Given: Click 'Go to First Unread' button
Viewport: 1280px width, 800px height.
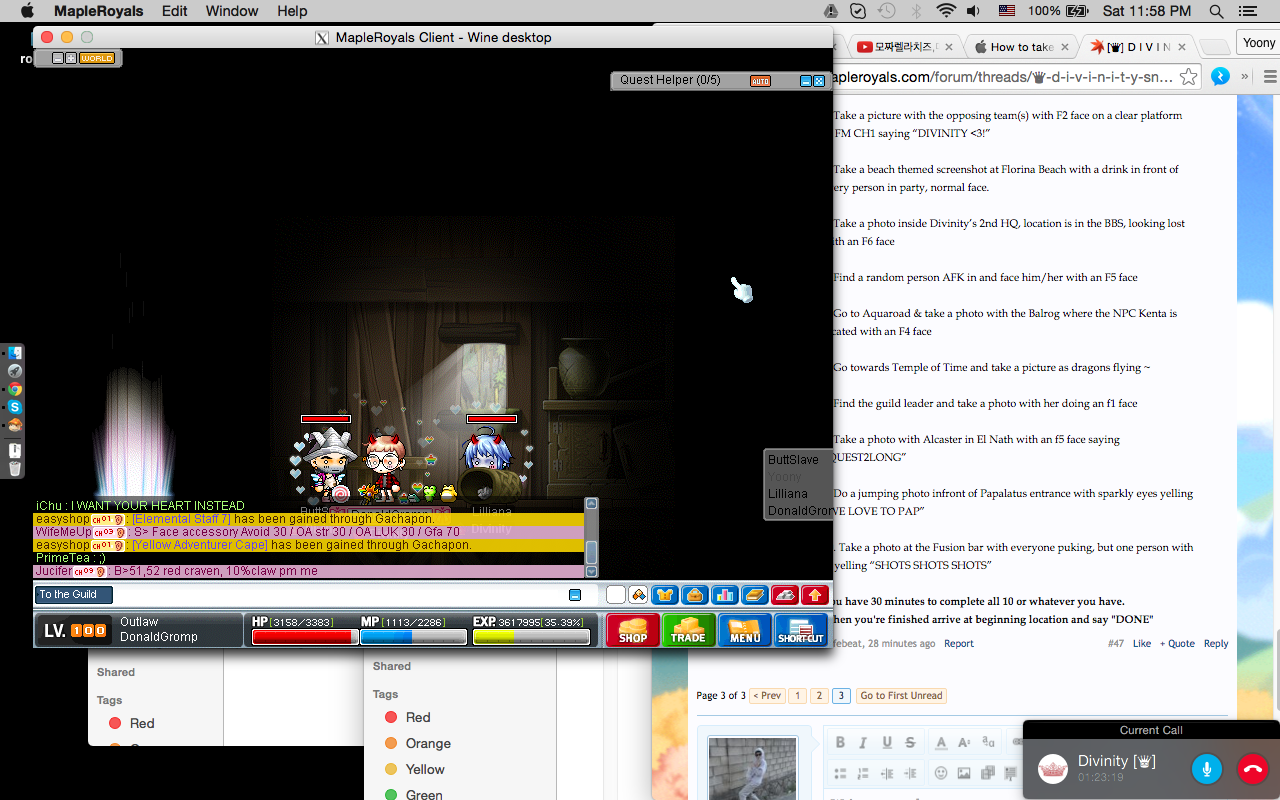Looking at the screenshot, I should pyautogui.click(x=901, y=695).
